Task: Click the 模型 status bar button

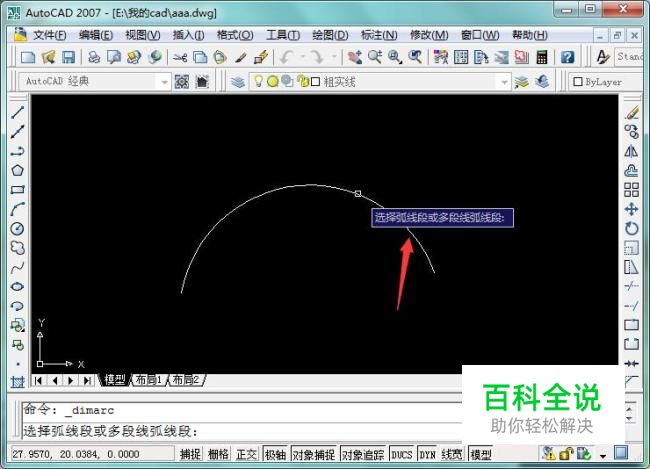Action: pos(481,454)
